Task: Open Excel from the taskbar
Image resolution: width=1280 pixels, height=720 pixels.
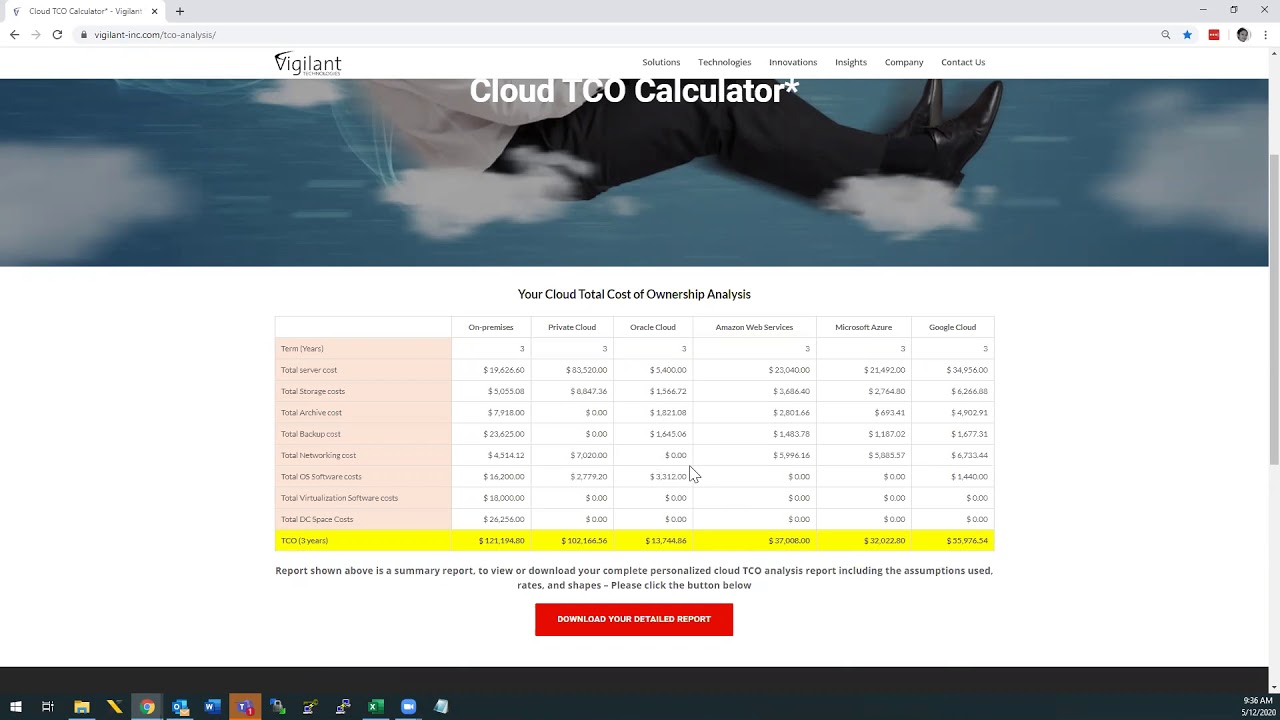Action: pyautogui.click(x=375, y=707)
